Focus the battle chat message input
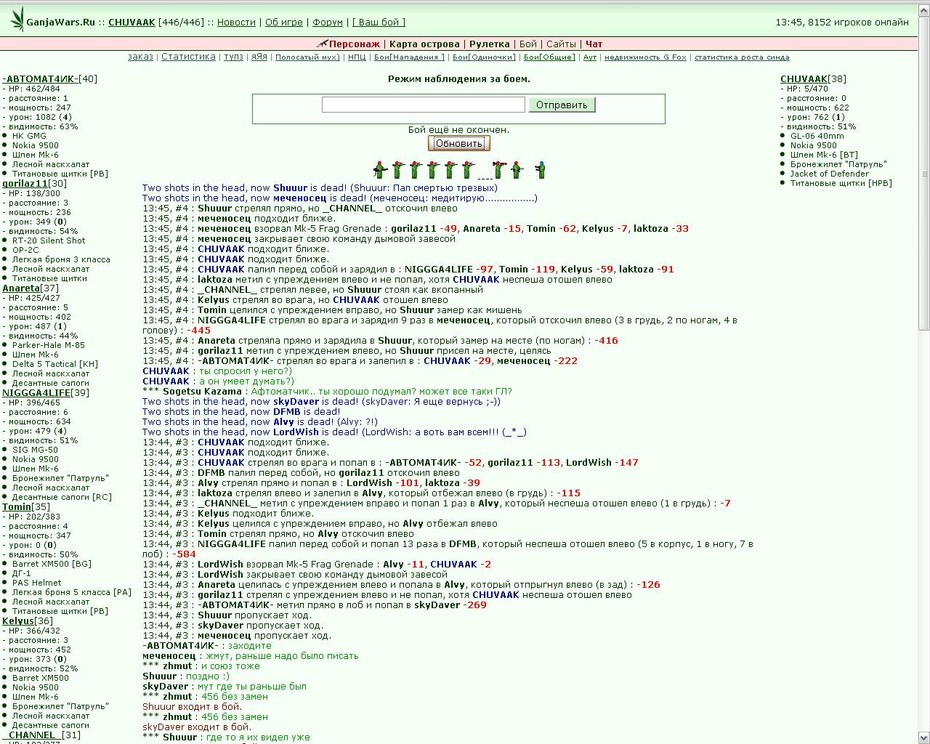 click(423, 105)
